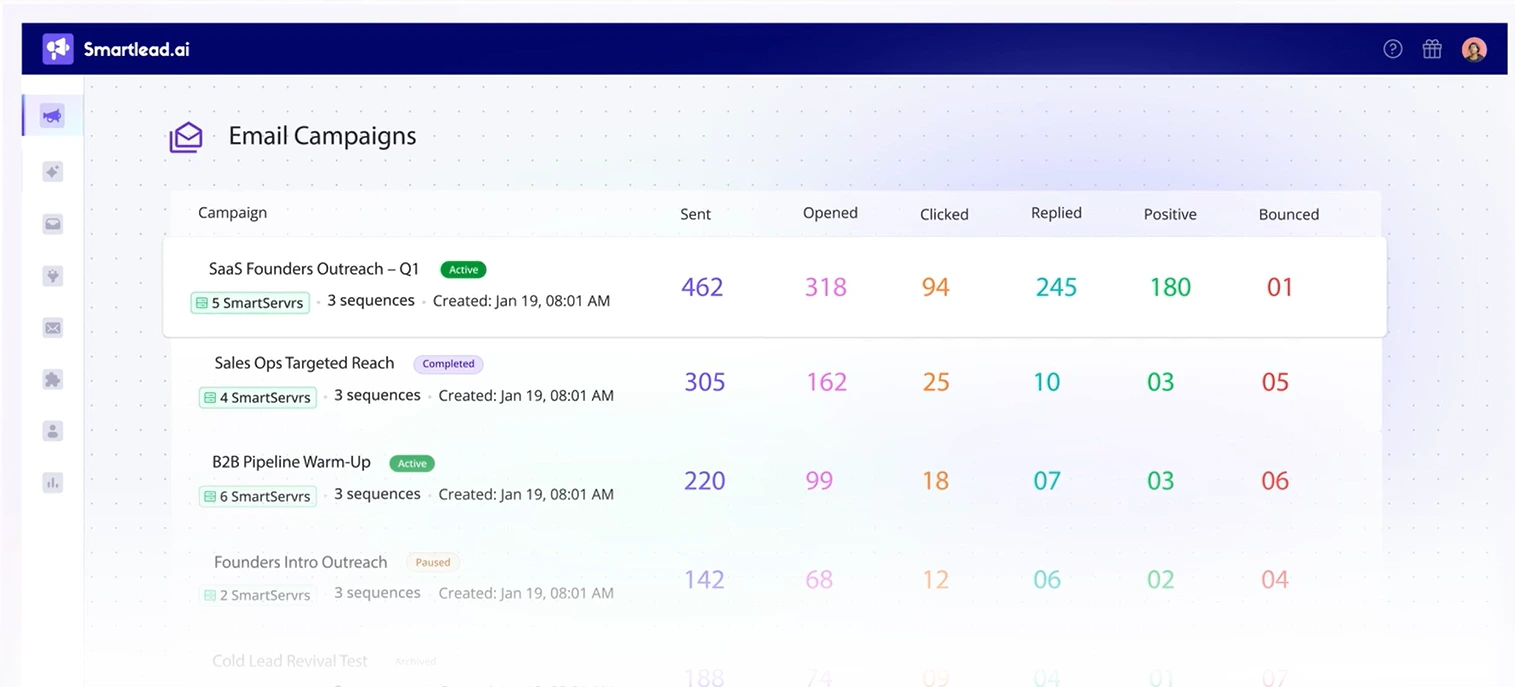Viewport: 1515px width, 687px height.
Task: Click the 4 SmartServrs tag
Action: (x=258, y=397)
